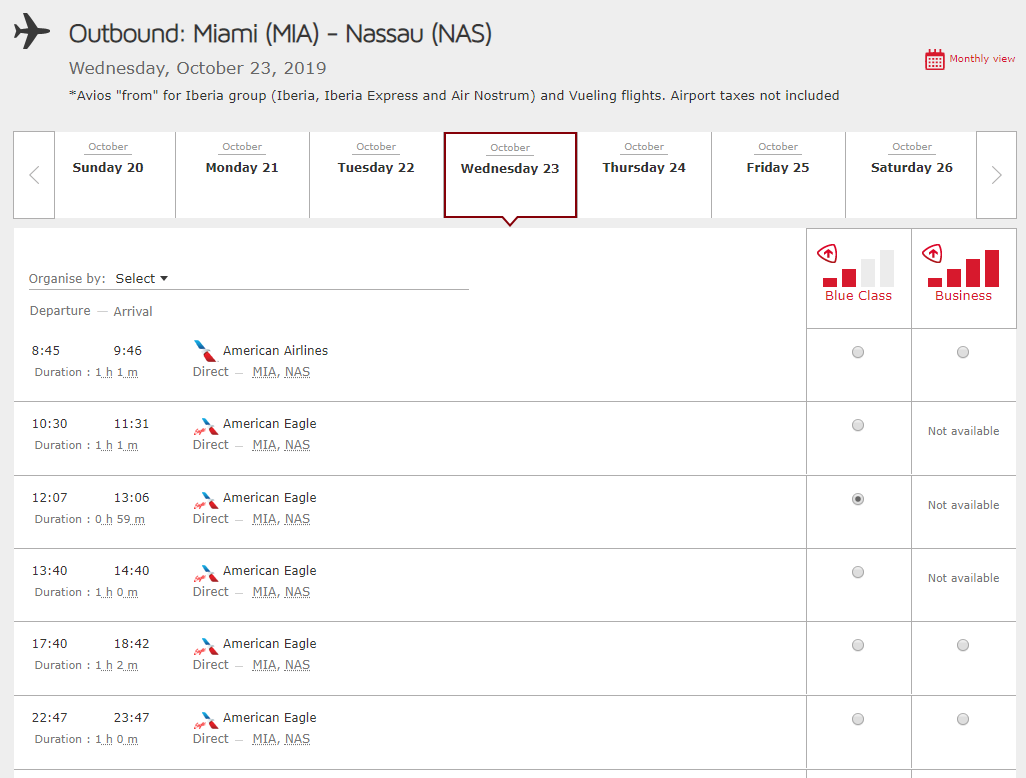1026x778 pixels.
Task: Click the Avios airport taxes disclaimer text
Action: pos(454,96)
